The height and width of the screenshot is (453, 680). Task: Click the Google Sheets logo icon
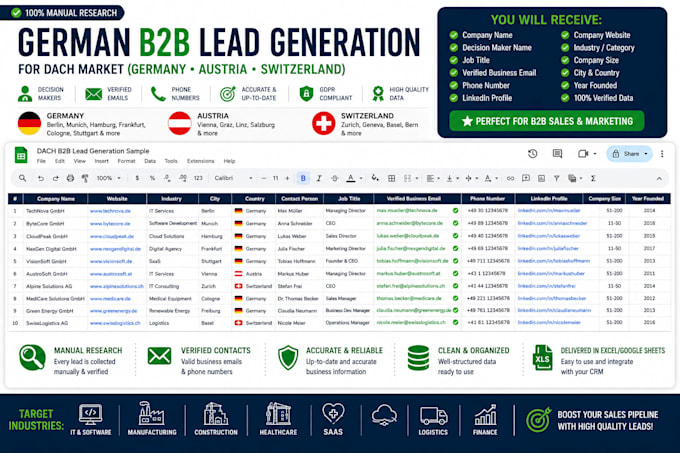[x=21, y=155]
